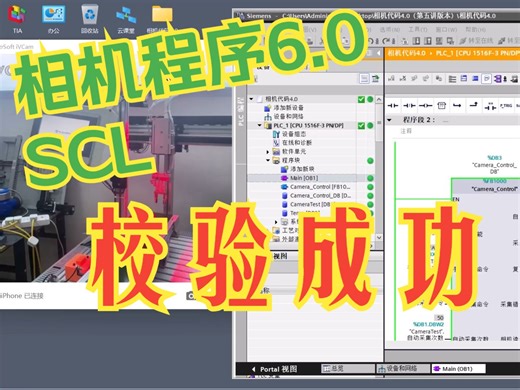
Task: Click the 注释 comment field
Action: pyautogui.click(x=406, y=131)
